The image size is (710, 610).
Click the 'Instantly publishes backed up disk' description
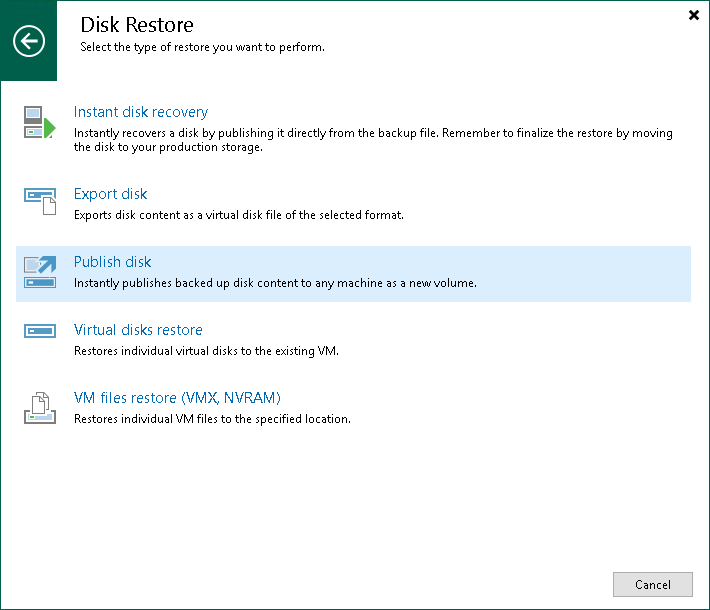click(275, 283)
